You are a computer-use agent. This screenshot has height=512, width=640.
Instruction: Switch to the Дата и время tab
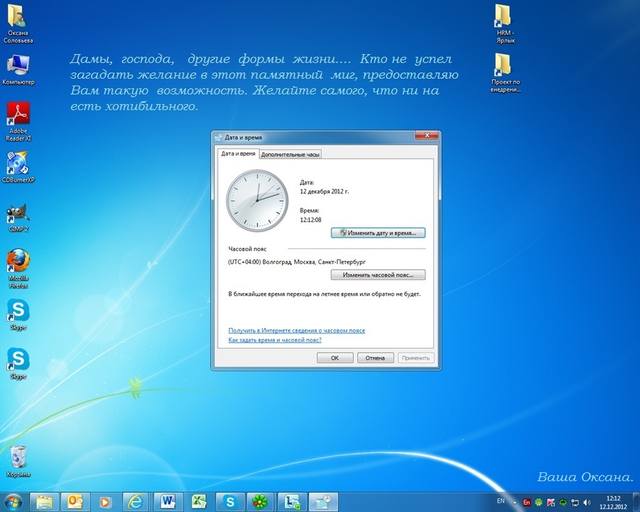(238, 154)
